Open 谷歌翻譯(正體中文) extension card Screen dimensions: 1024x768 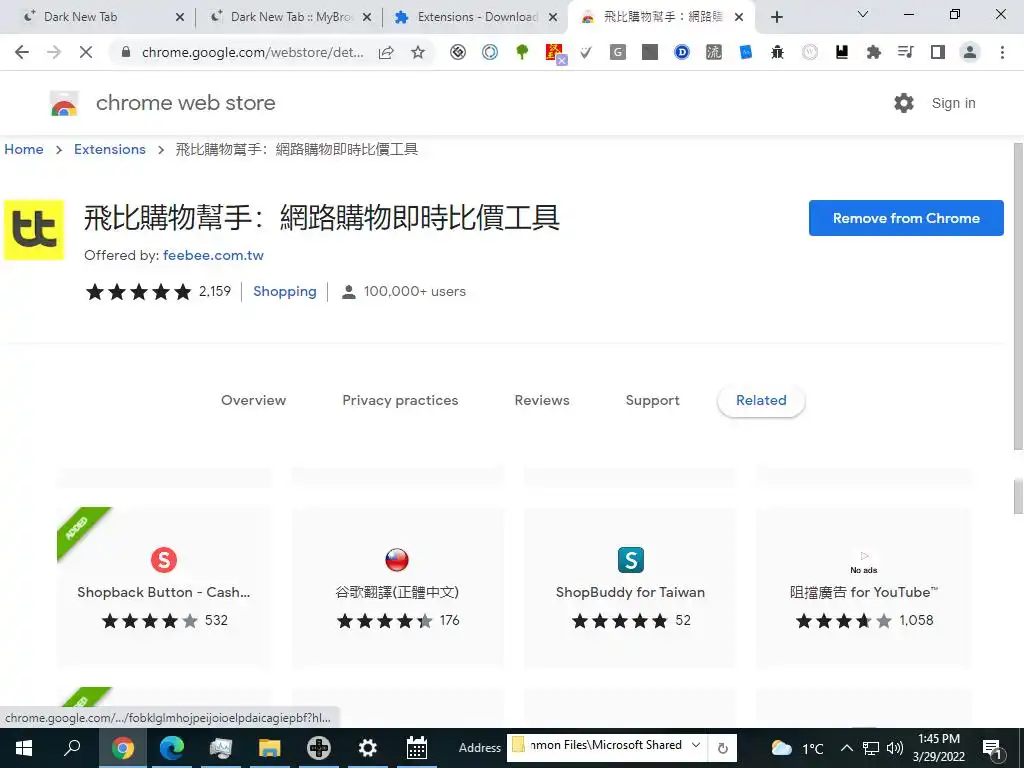397,588
